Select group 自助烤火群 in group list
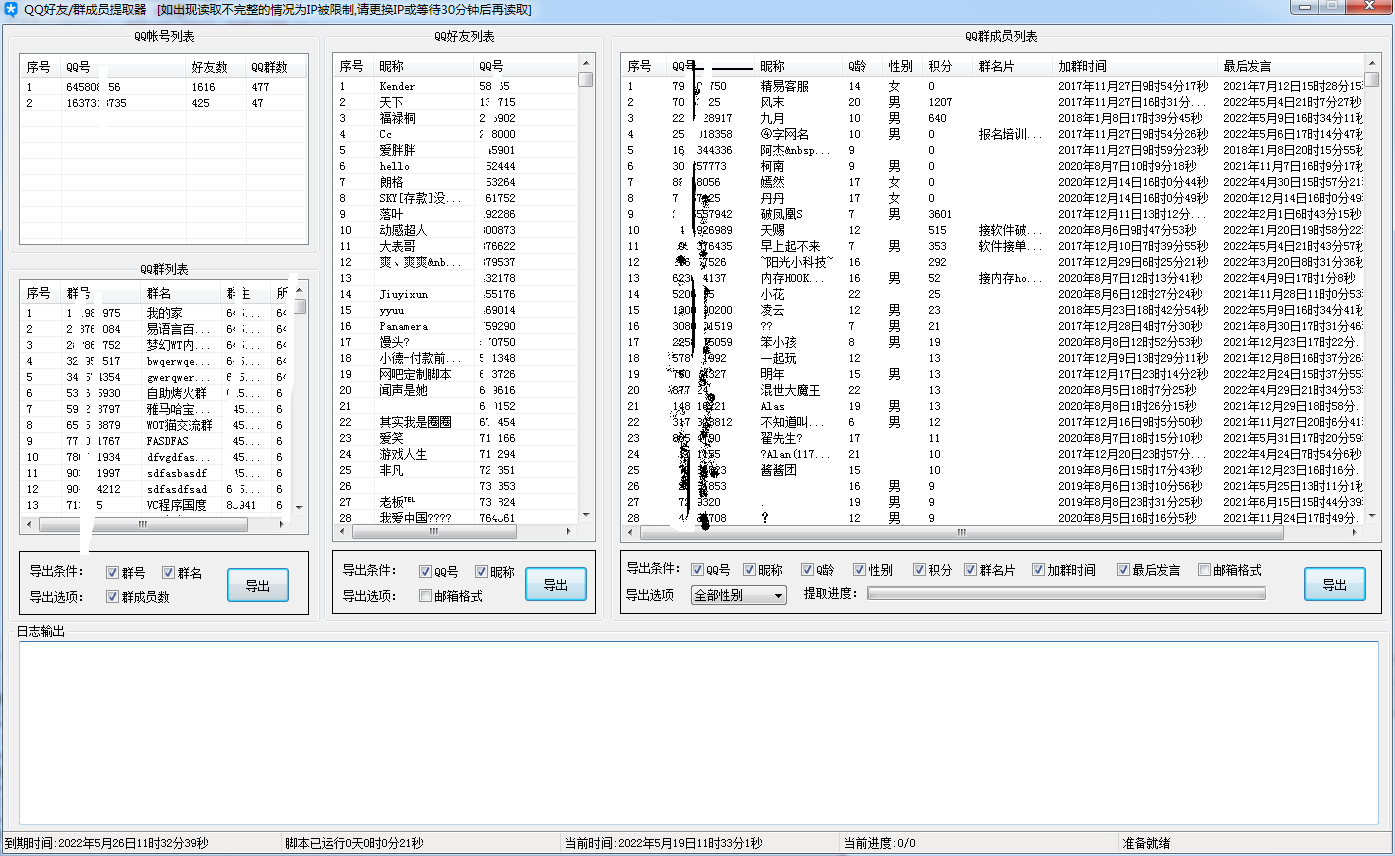Viewport: 1395px width, 856px height. [156, 393]
